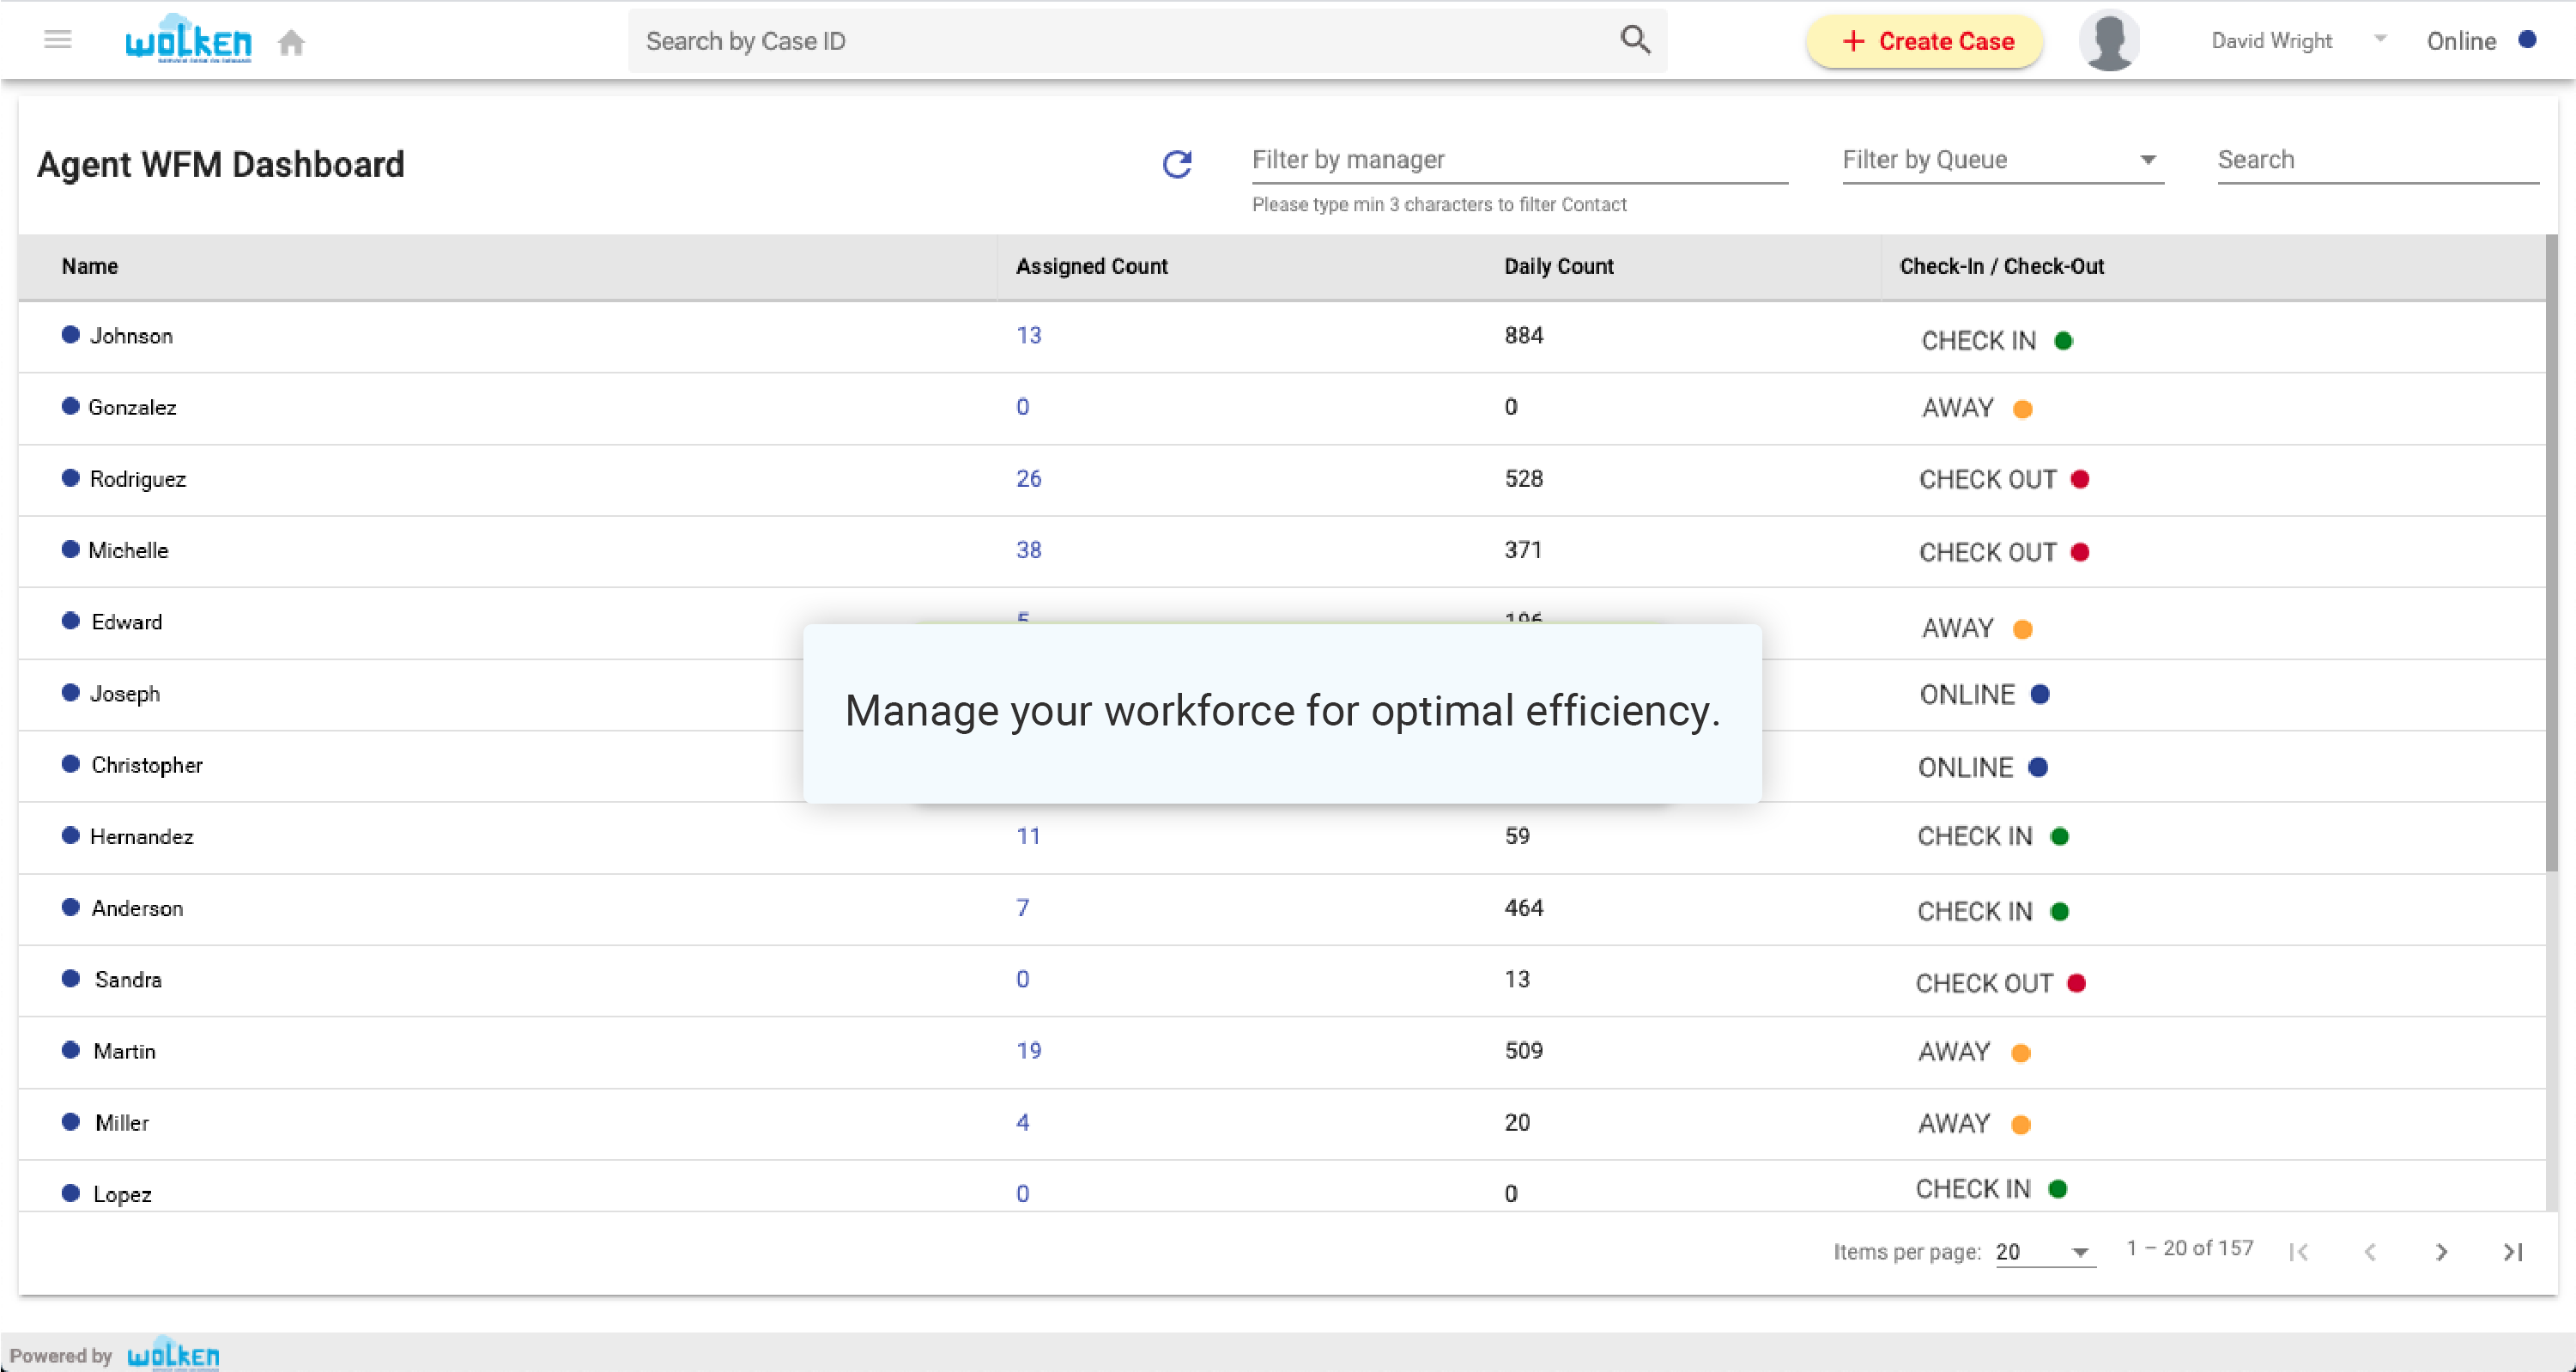
Task: Open David Wright's profile avatar
Action: point(2109,41)
